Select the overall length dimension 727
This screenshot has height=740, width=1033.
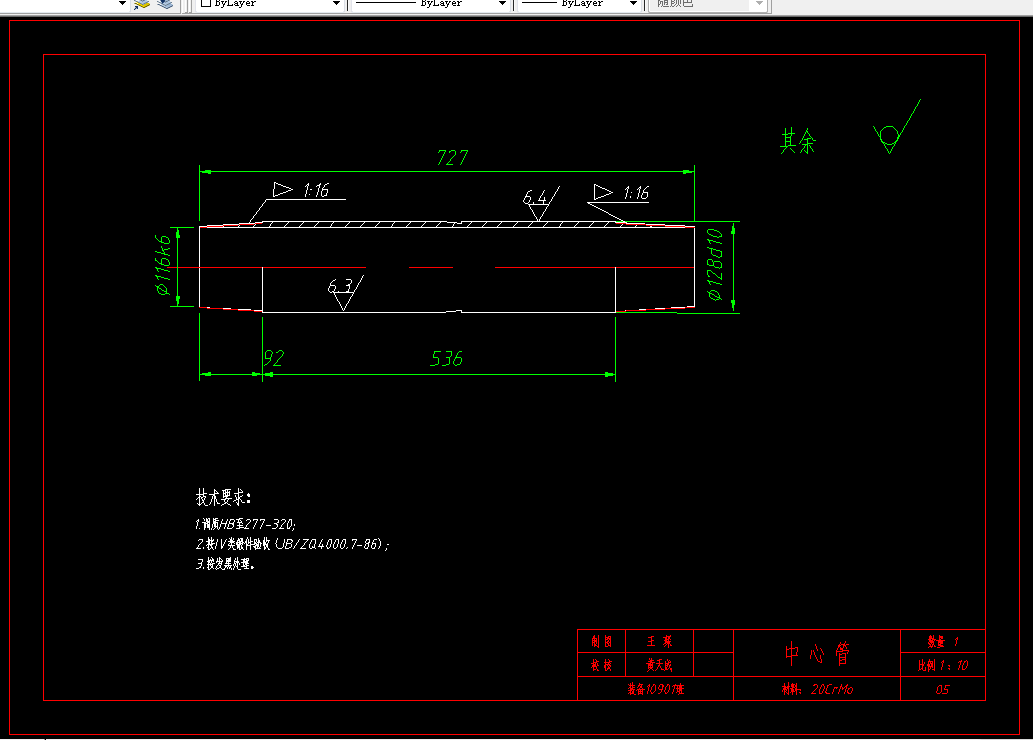tap(452, 158)
